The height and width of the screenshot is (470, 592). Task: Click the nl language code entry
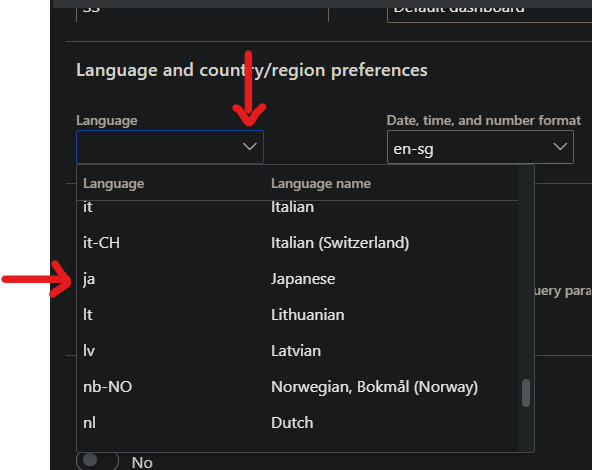pos(89,423)
